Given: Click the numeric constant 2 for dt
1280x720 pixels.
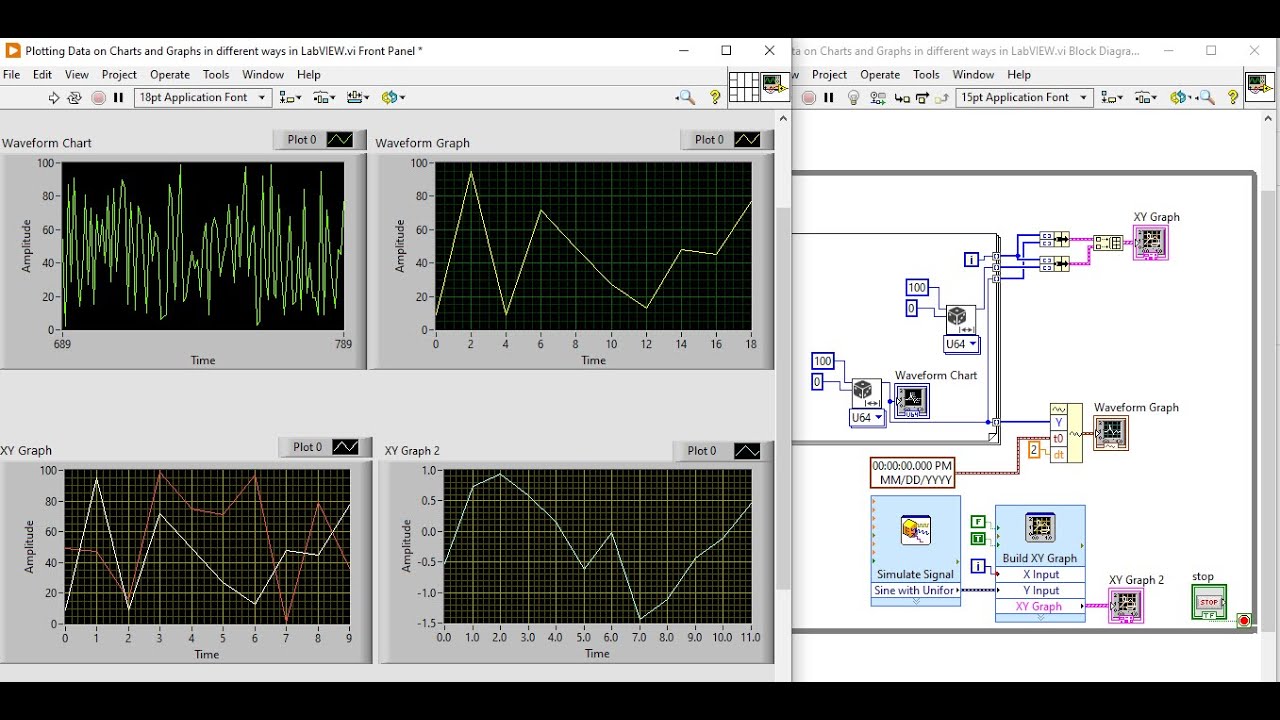Looking at the screenshot, I should [x=1034, y=450].
